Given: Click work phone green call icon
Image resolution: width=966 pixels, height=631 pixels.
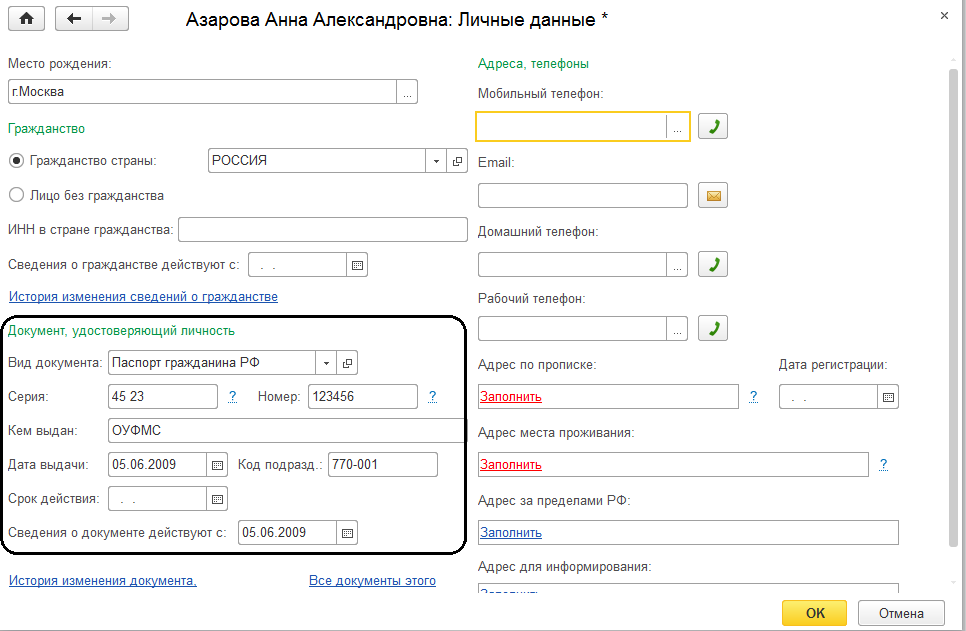Looking at the screenshot, I should tap(712, 328).
